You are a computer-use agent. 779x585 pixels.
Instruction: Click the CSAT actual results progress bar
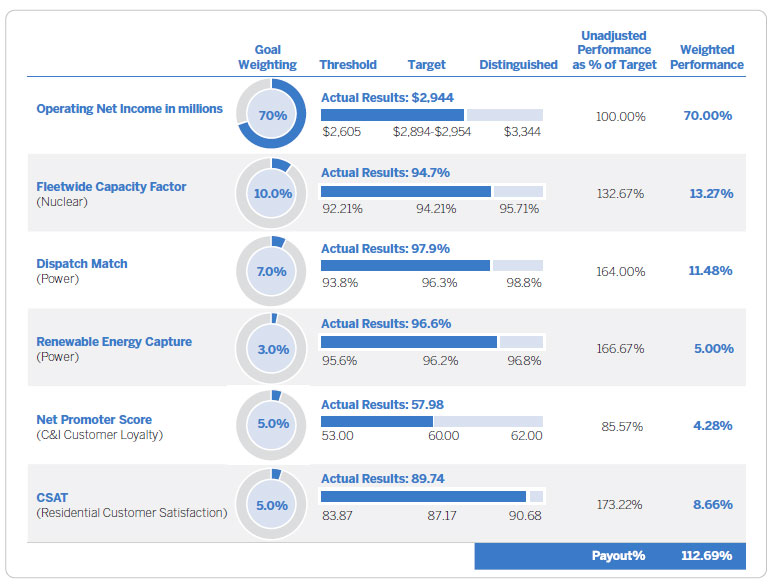coord(431,496)
